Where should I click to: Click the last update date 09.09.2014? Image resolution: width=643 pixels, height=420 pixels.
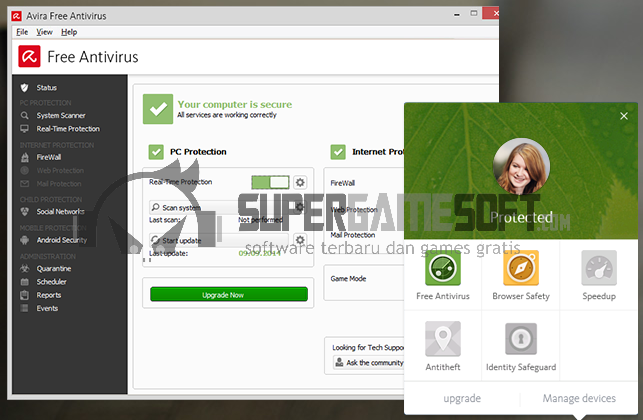pyautogui.click(x=260, y=253)
